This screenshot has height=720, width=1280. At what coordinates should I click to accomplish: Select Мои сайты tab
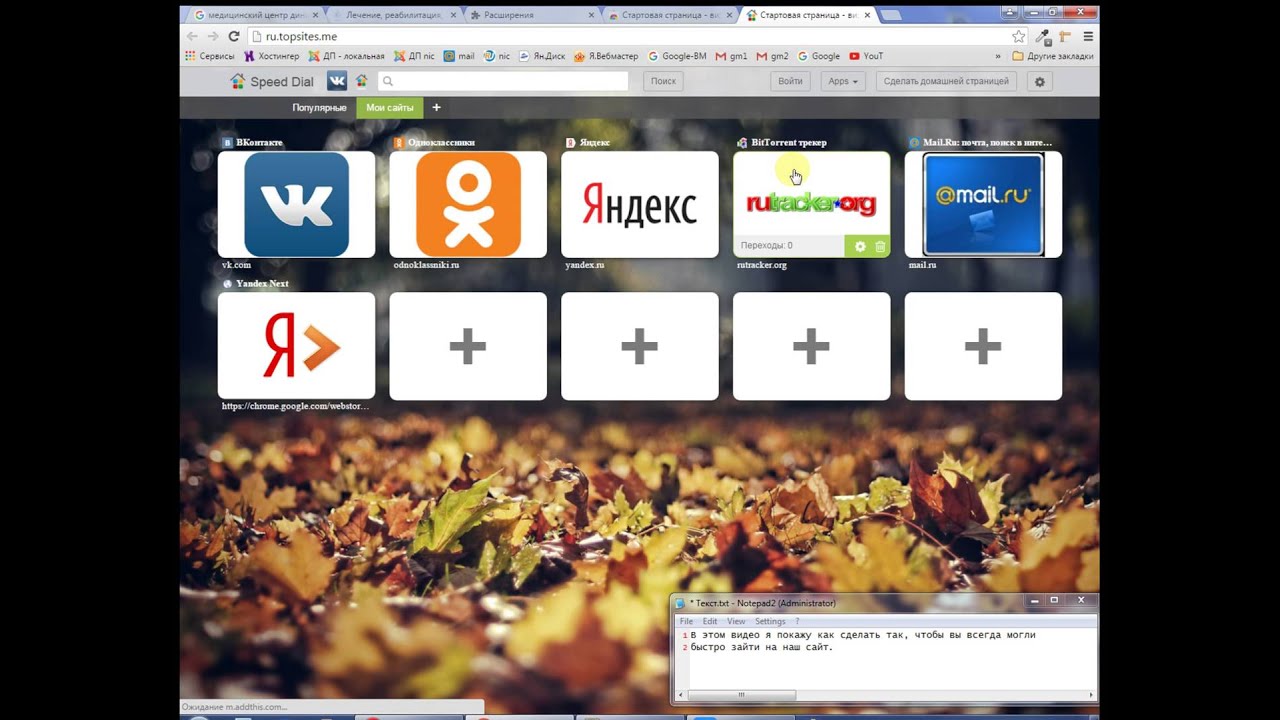click(390, 107)
